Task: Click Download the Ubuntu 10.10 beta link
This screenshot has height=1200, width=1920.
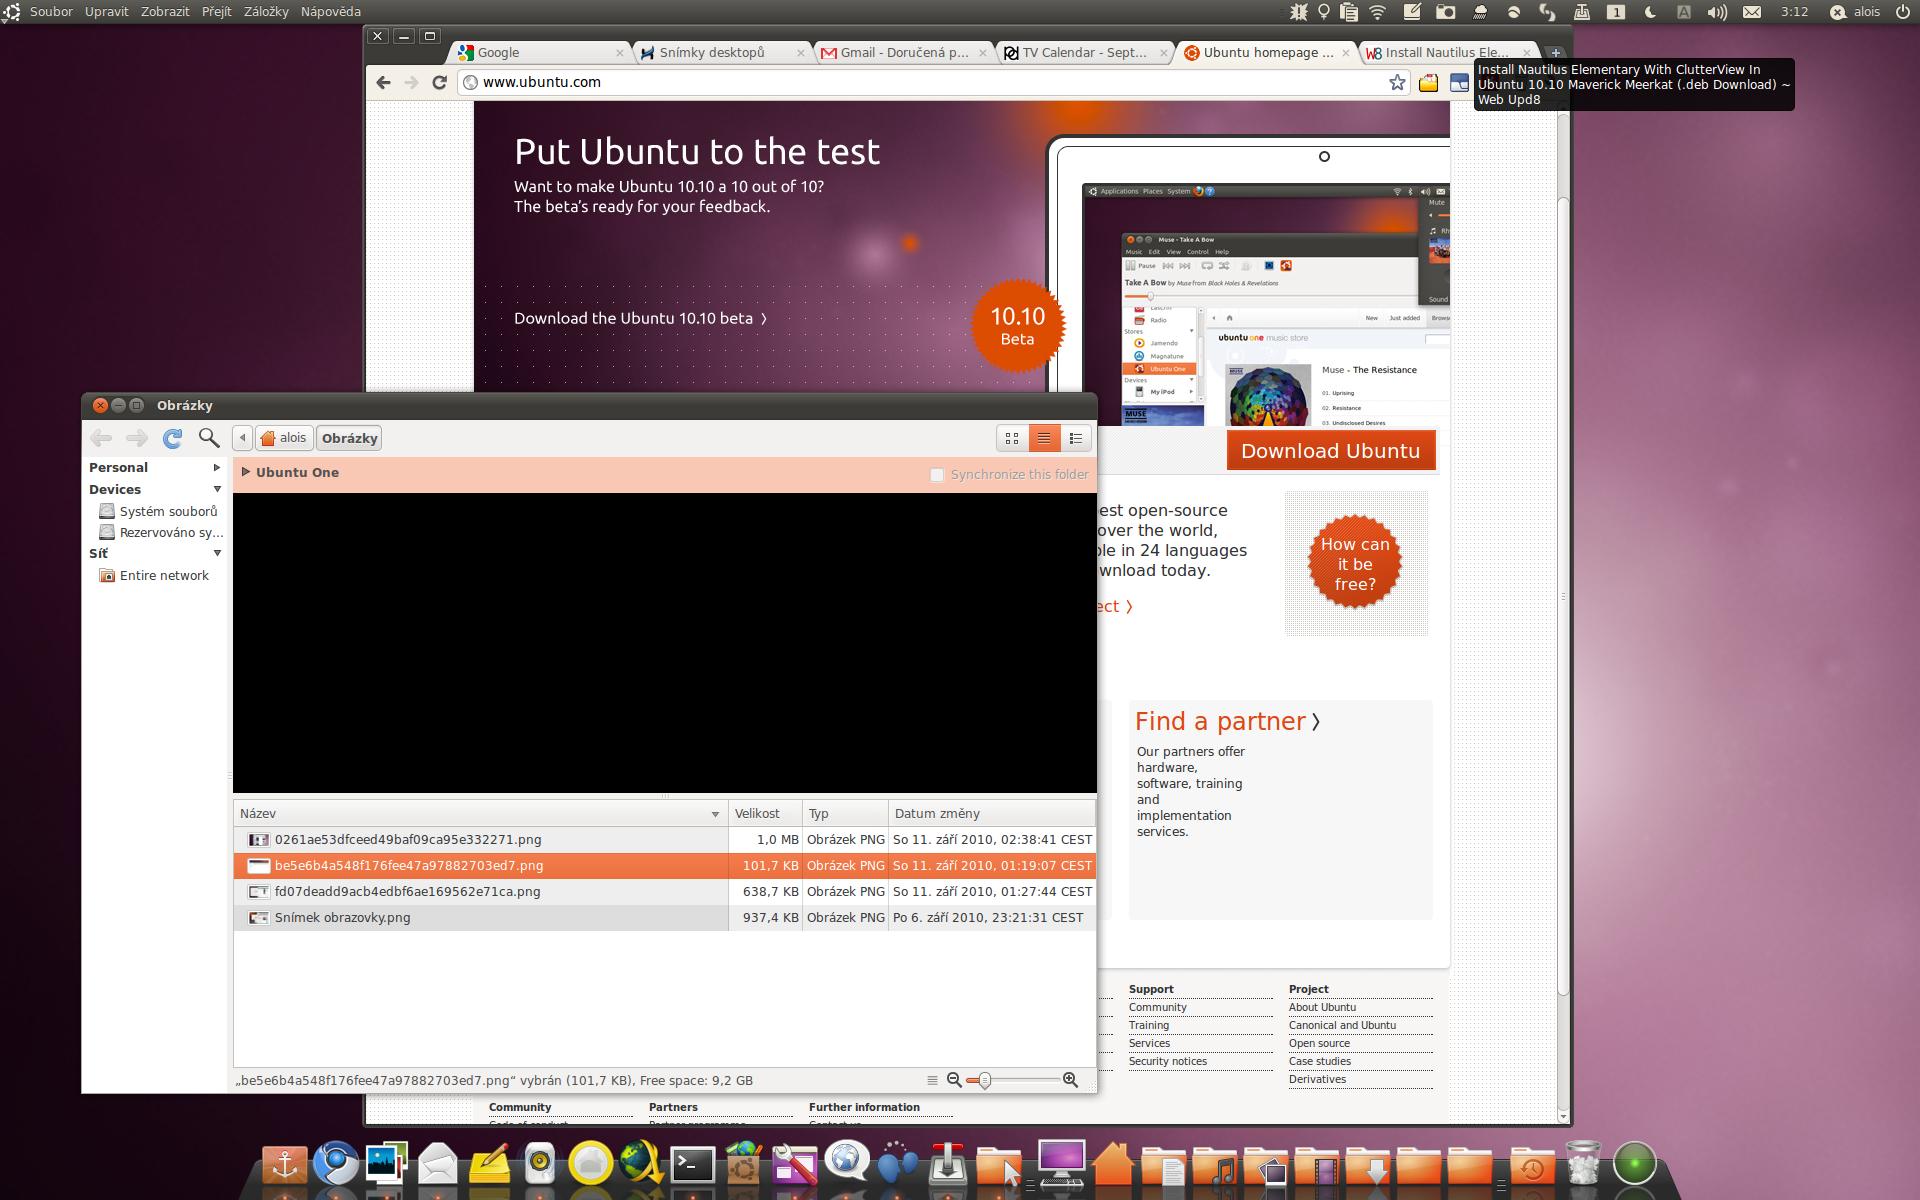Action: pyautogui.click(x=640, y=319)
